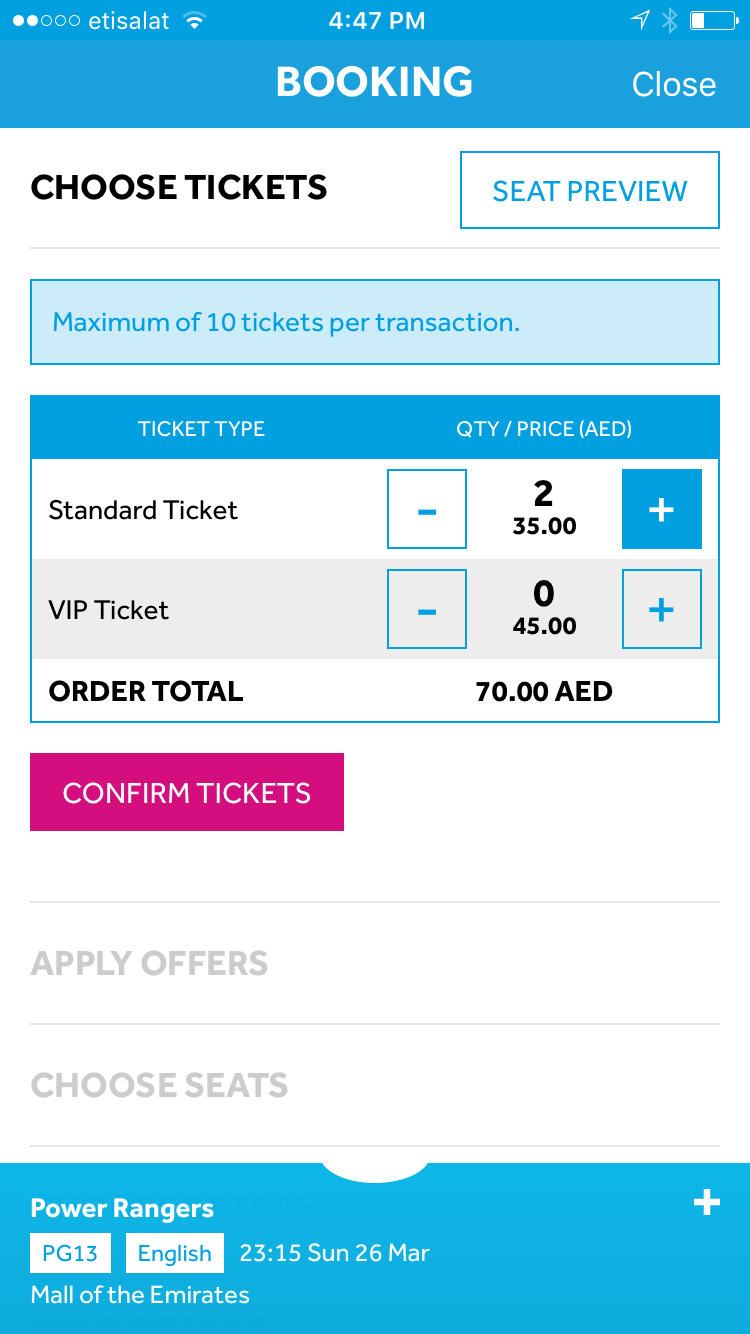This screenshot has width=750, height=1334.
Task: Remove a VIP Ticket using minus
Action: pos(427,609)
